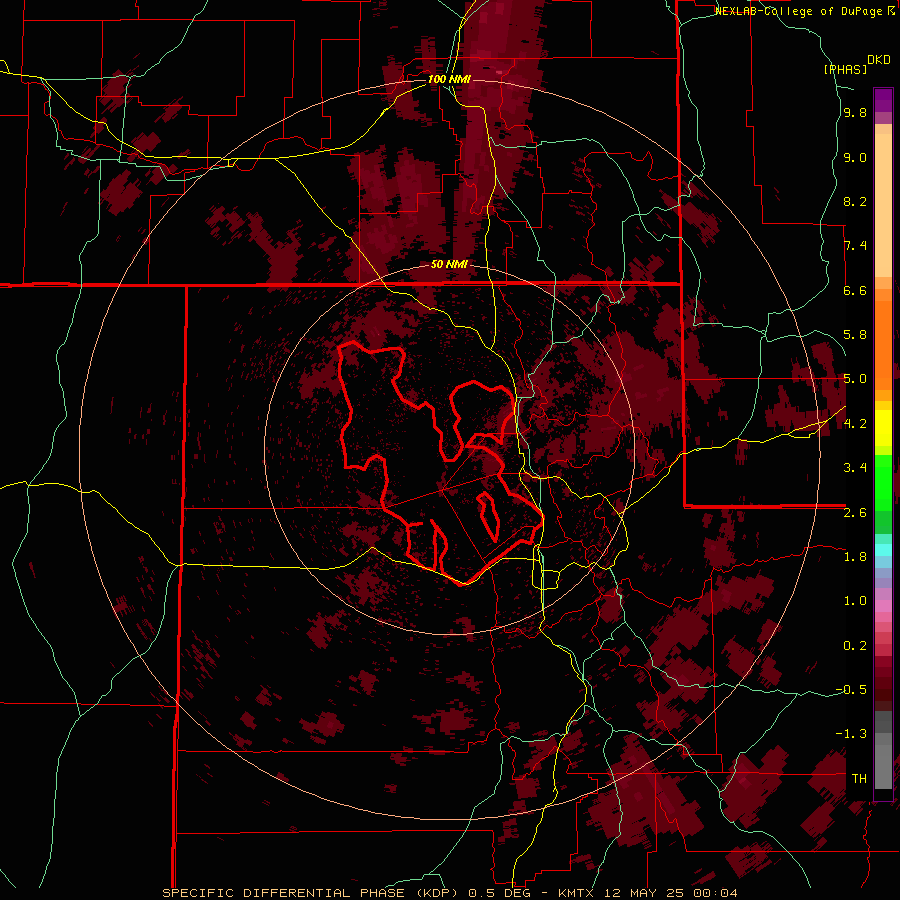
Task: Click the 0.2 value on the color scale
Action: 855,645
